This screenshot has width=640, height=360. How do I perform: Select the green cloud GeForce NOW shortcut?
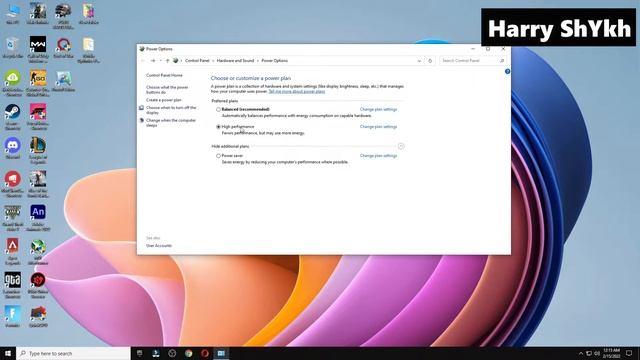coord(13,83)
